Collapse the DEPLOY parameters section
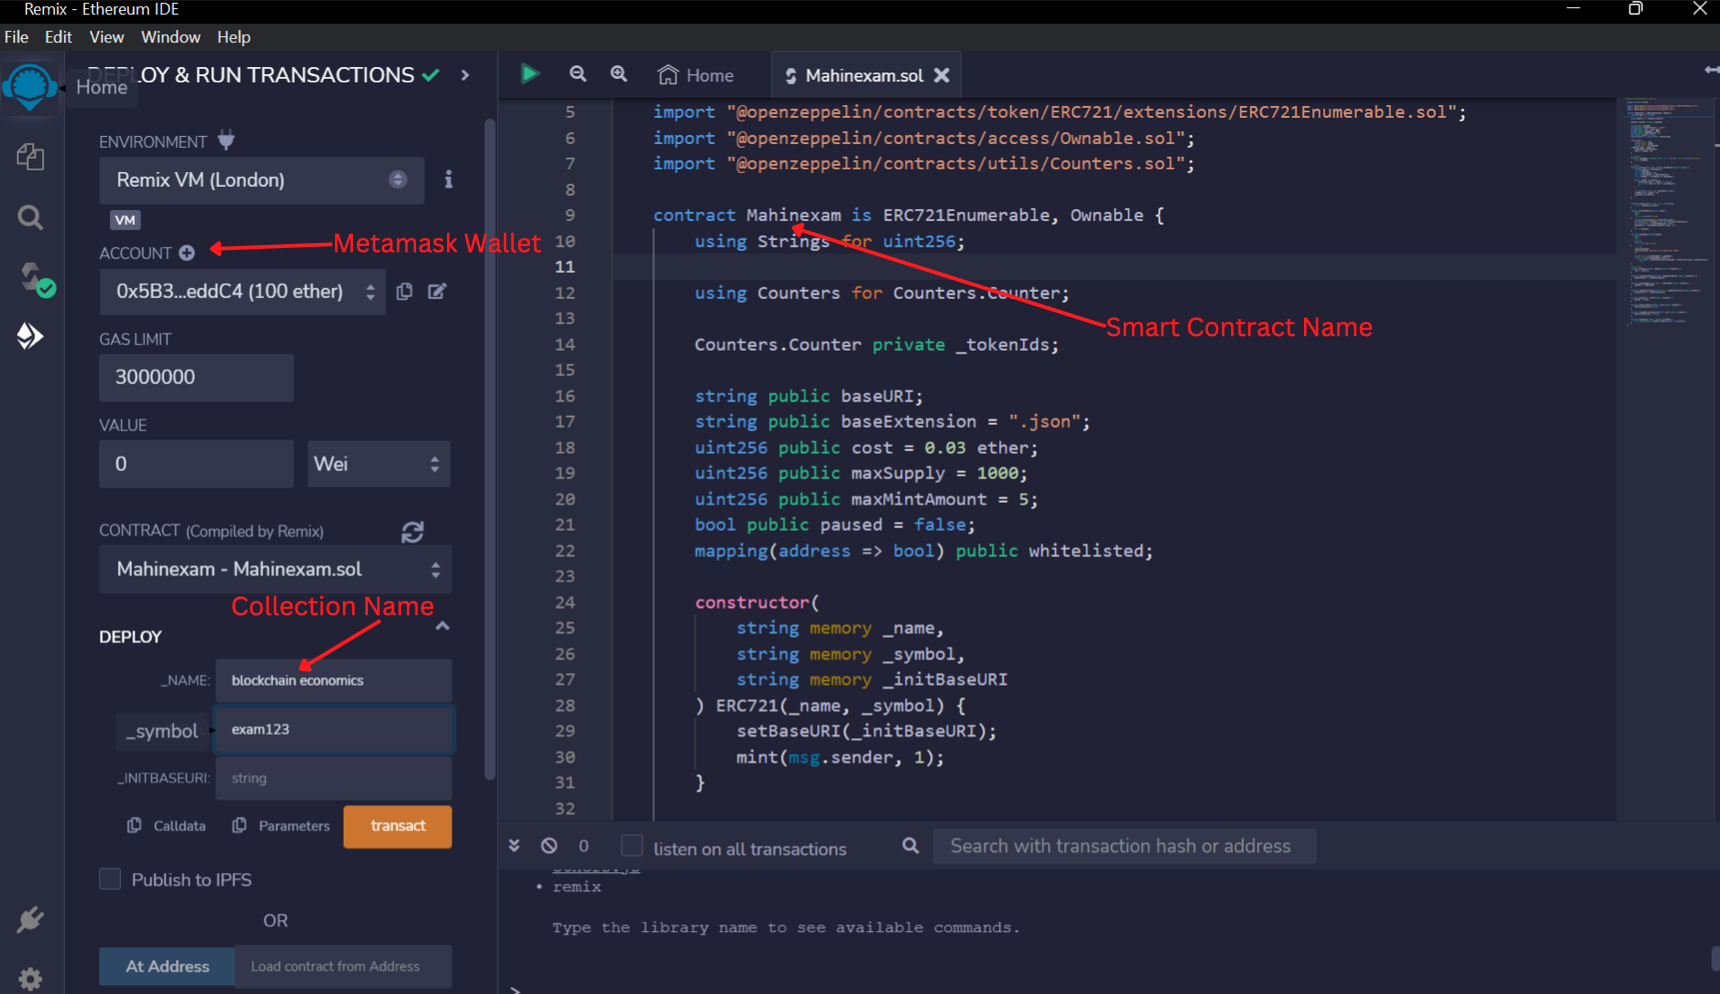 [x=442, y=626]
